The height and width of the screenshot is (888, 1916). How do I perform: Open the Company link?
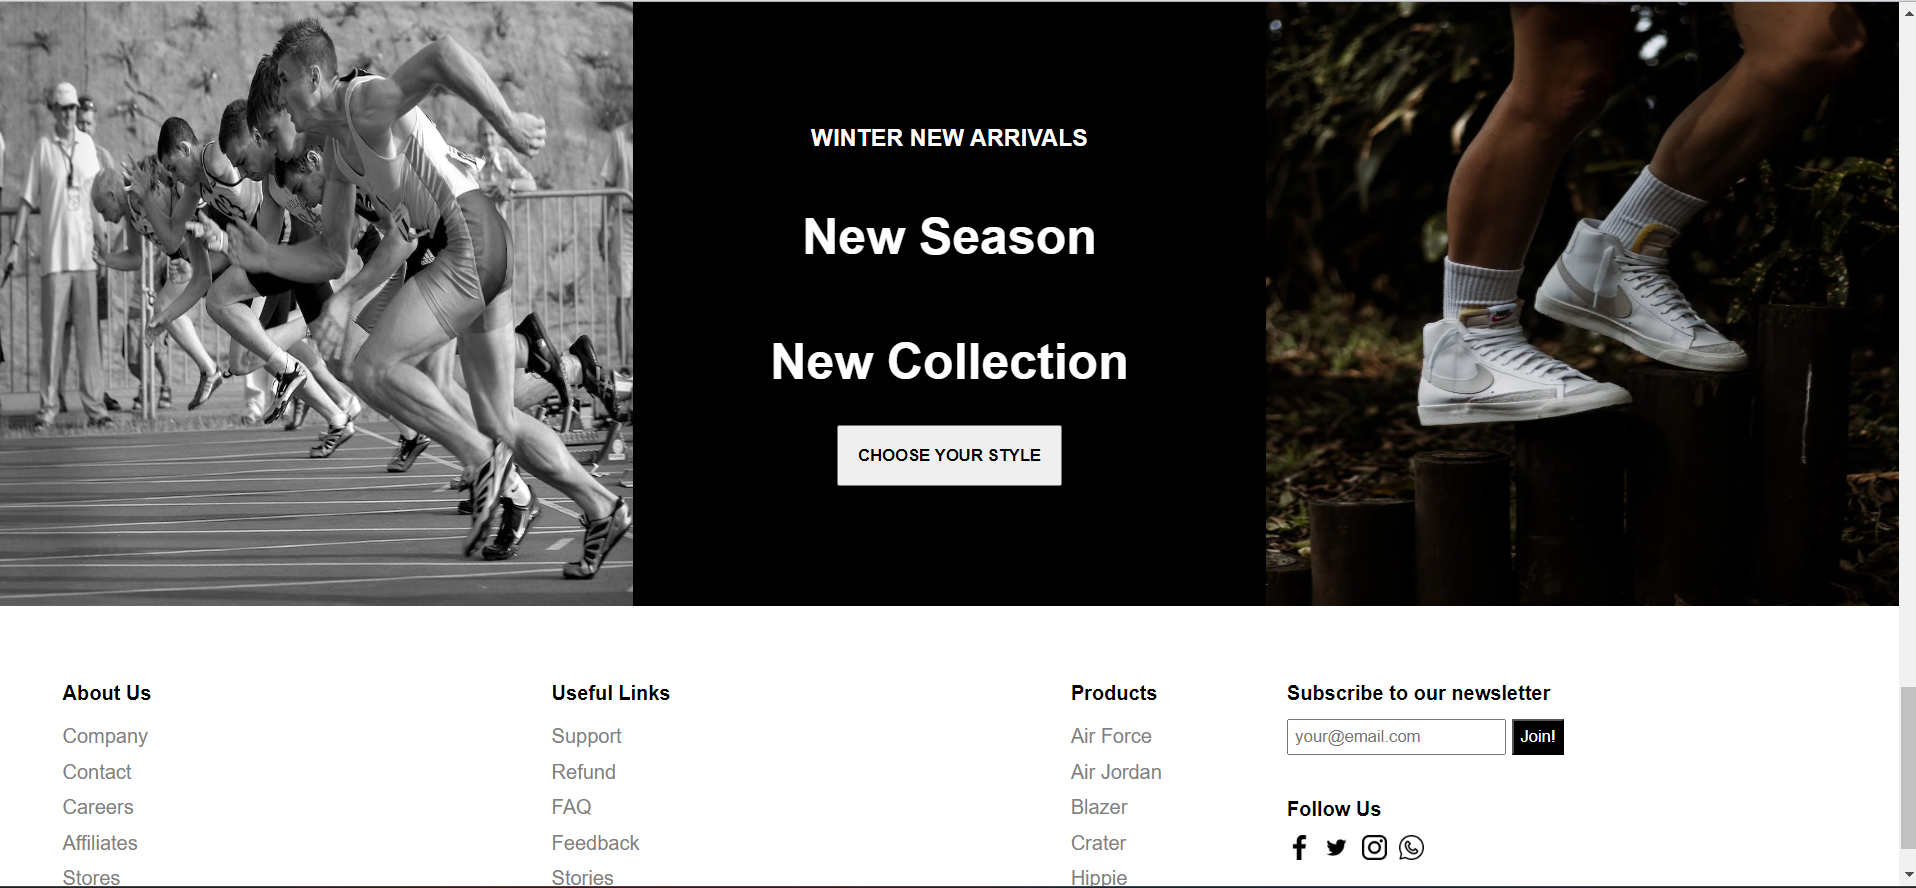(x=105, y=736)
